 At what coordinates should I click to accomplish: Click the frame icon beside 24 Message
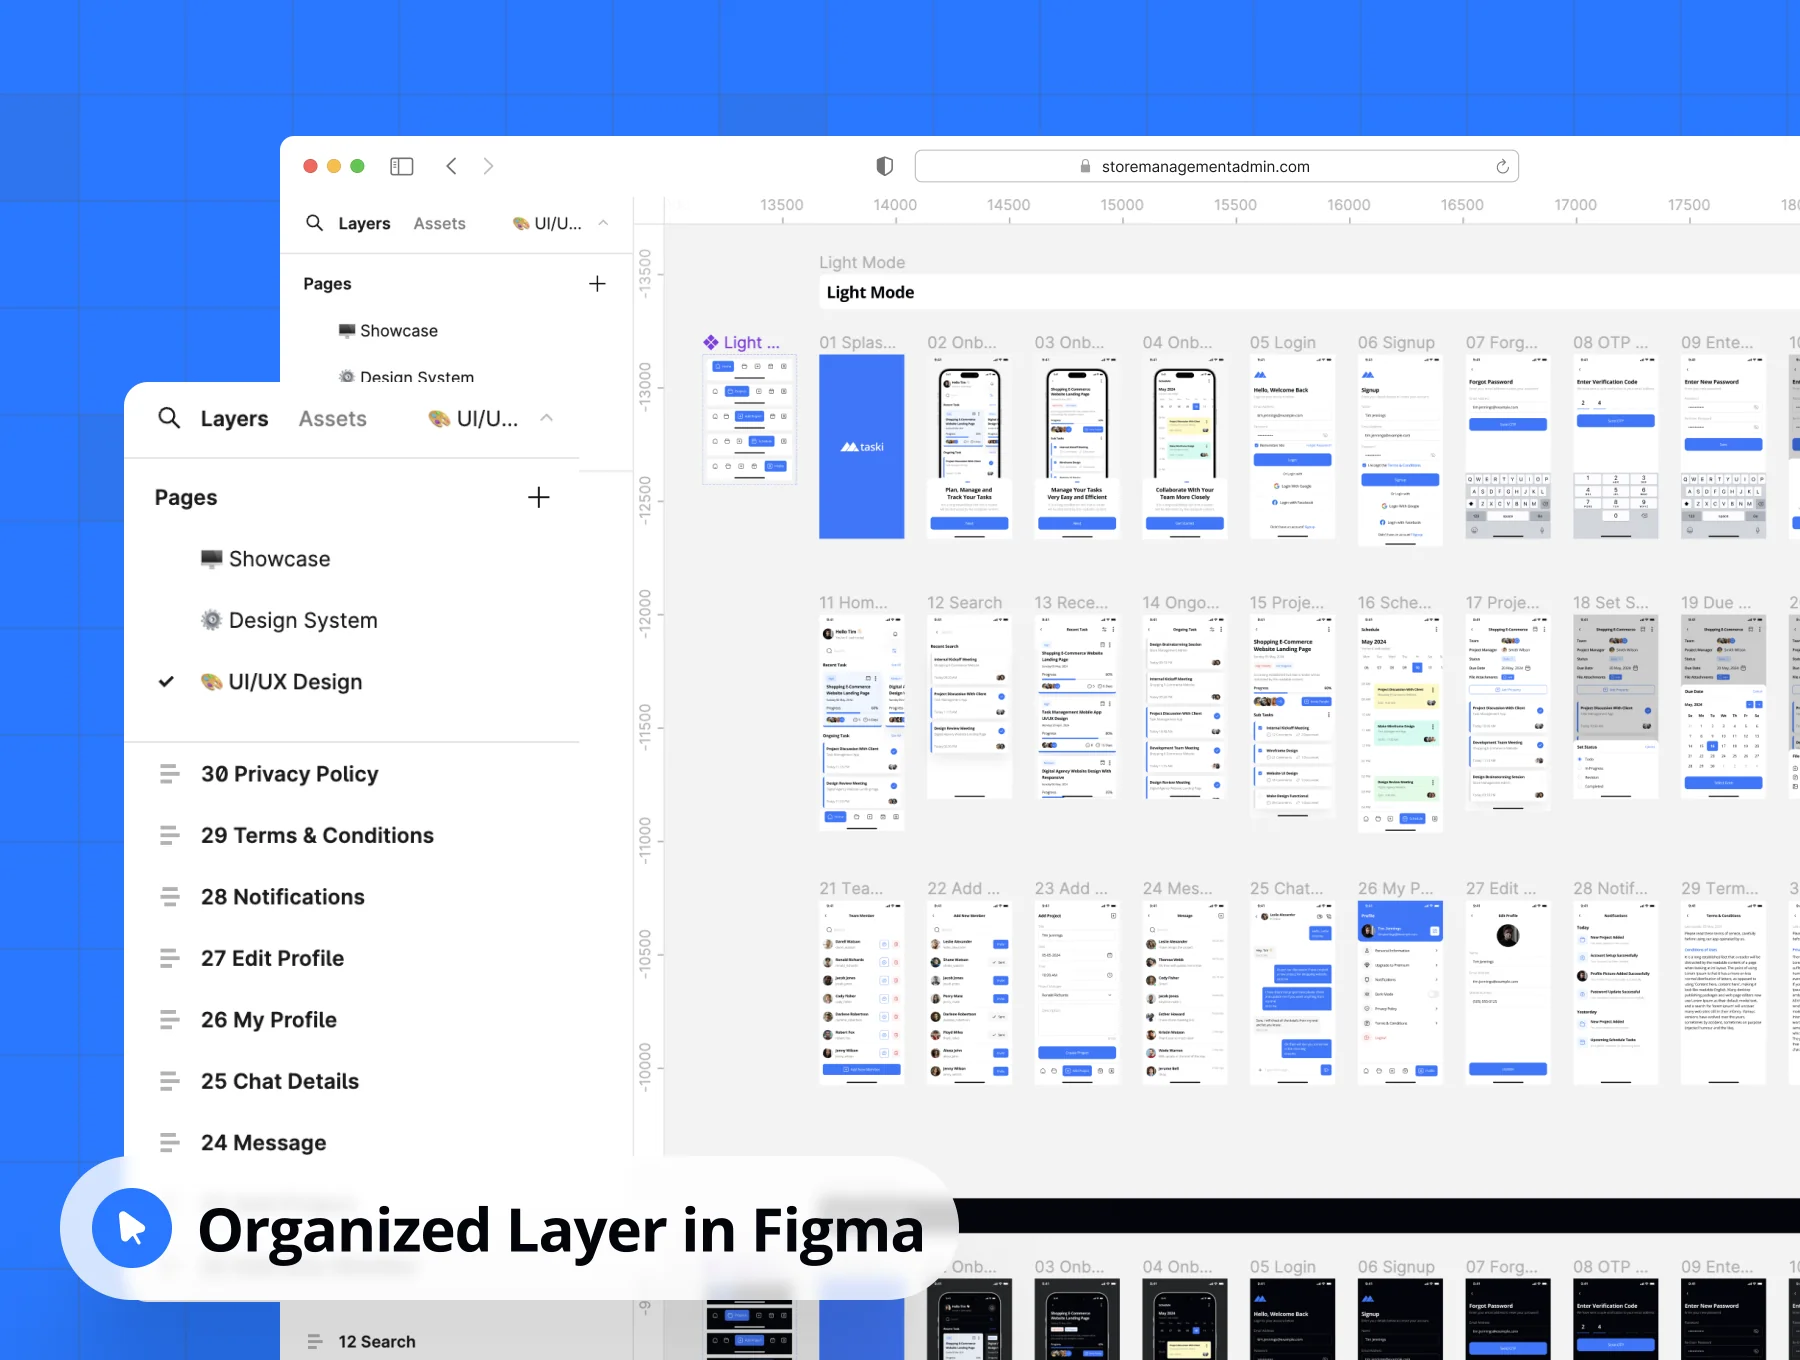(x=170, y=1142)
